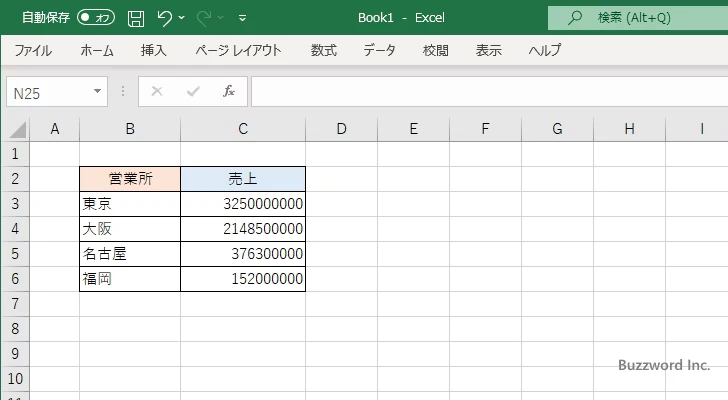Viewport: 728px width, 400px height.
Task: Click the Save floppy disk icon
Action: click(136, 18)
